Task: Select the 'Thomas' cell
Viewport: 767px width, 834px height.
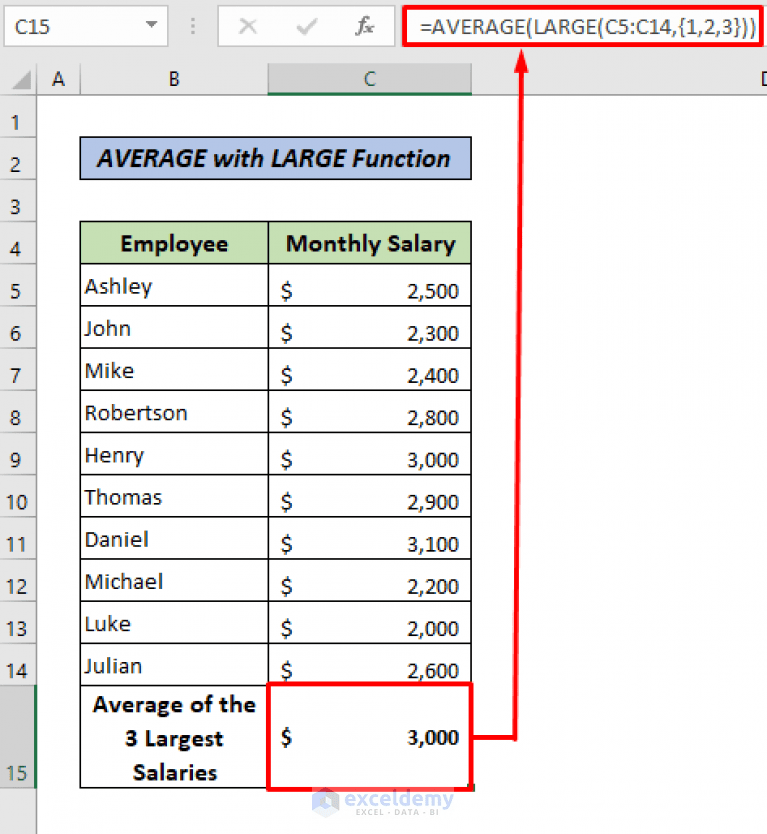Action: [174, 496]
